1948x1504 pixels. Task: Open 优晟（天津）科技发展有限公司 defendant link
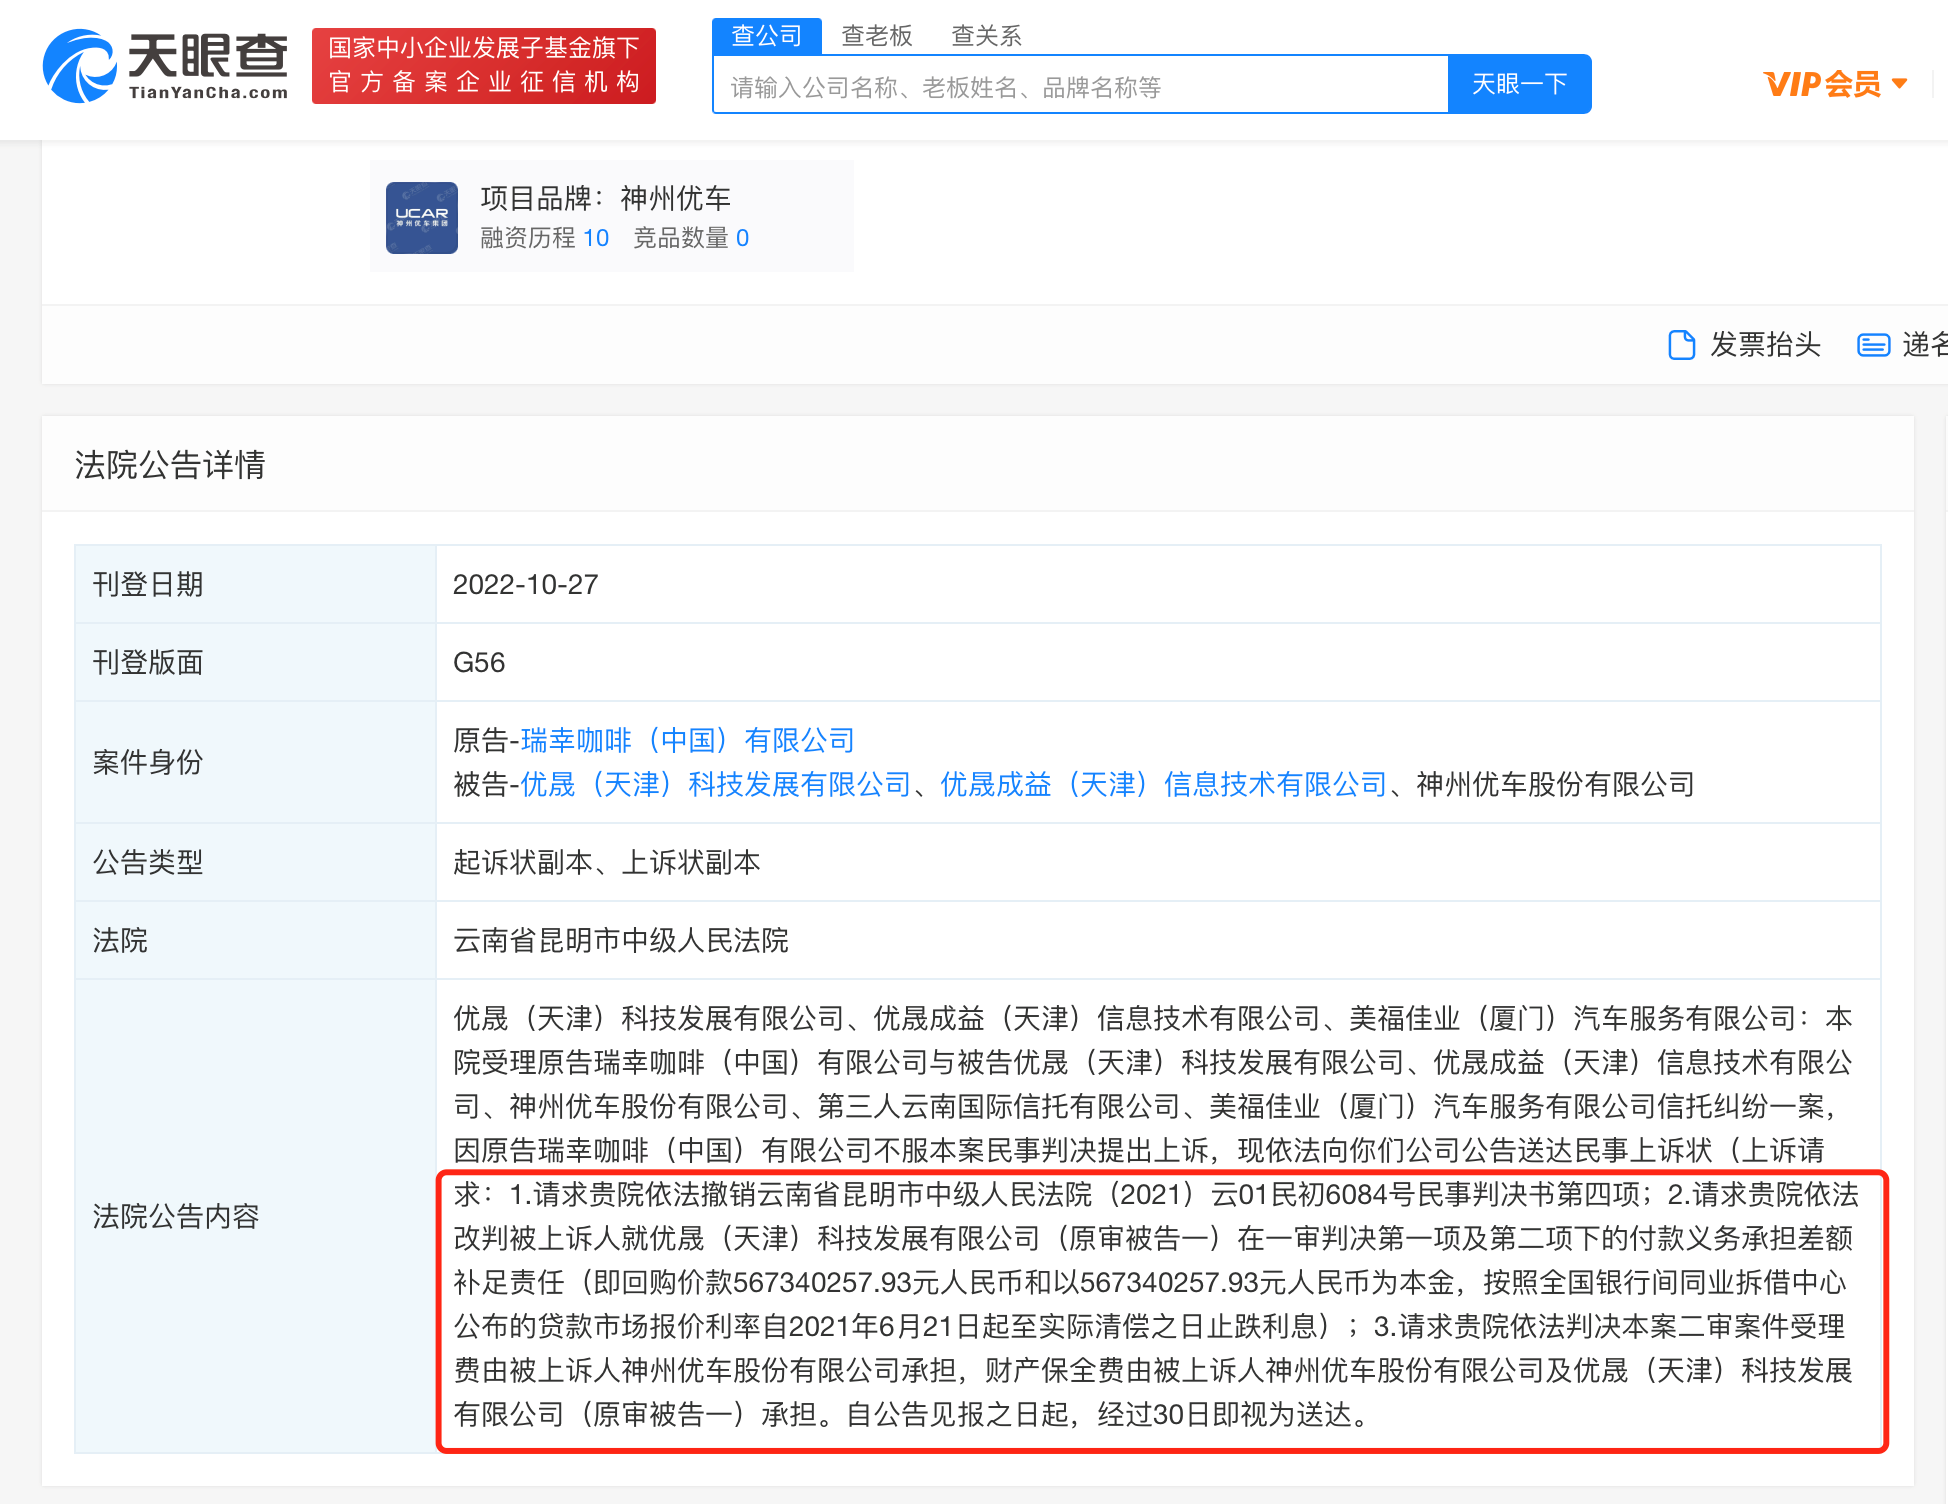click(715, 784)
